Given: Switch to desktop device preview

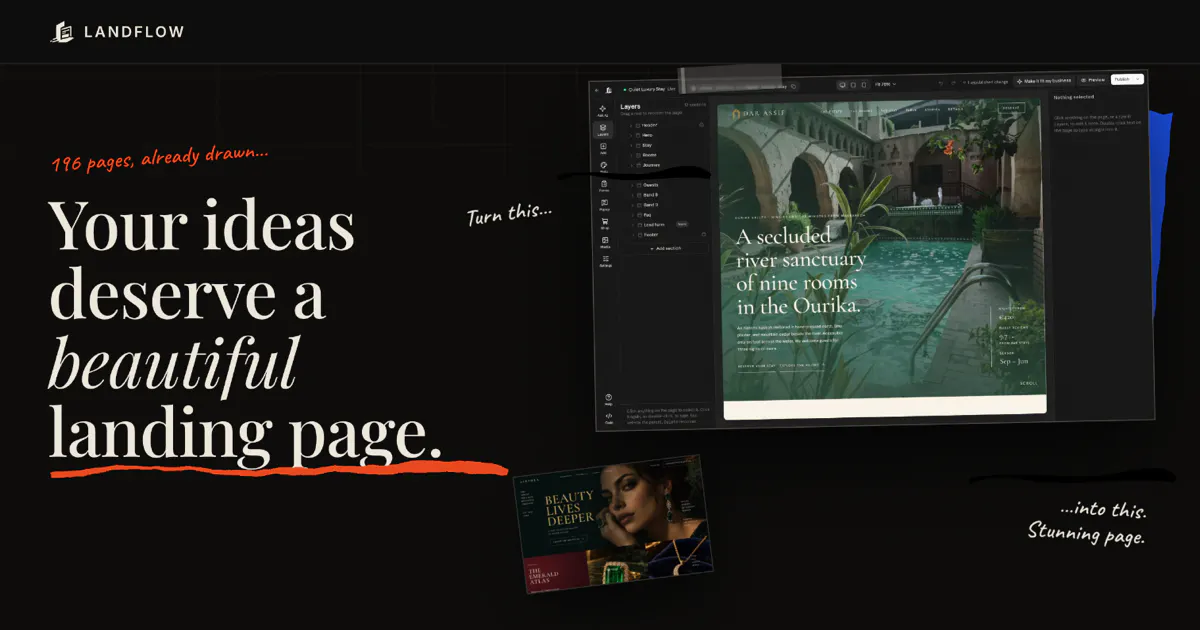Looking at the screenshot, I should [842, 84].
